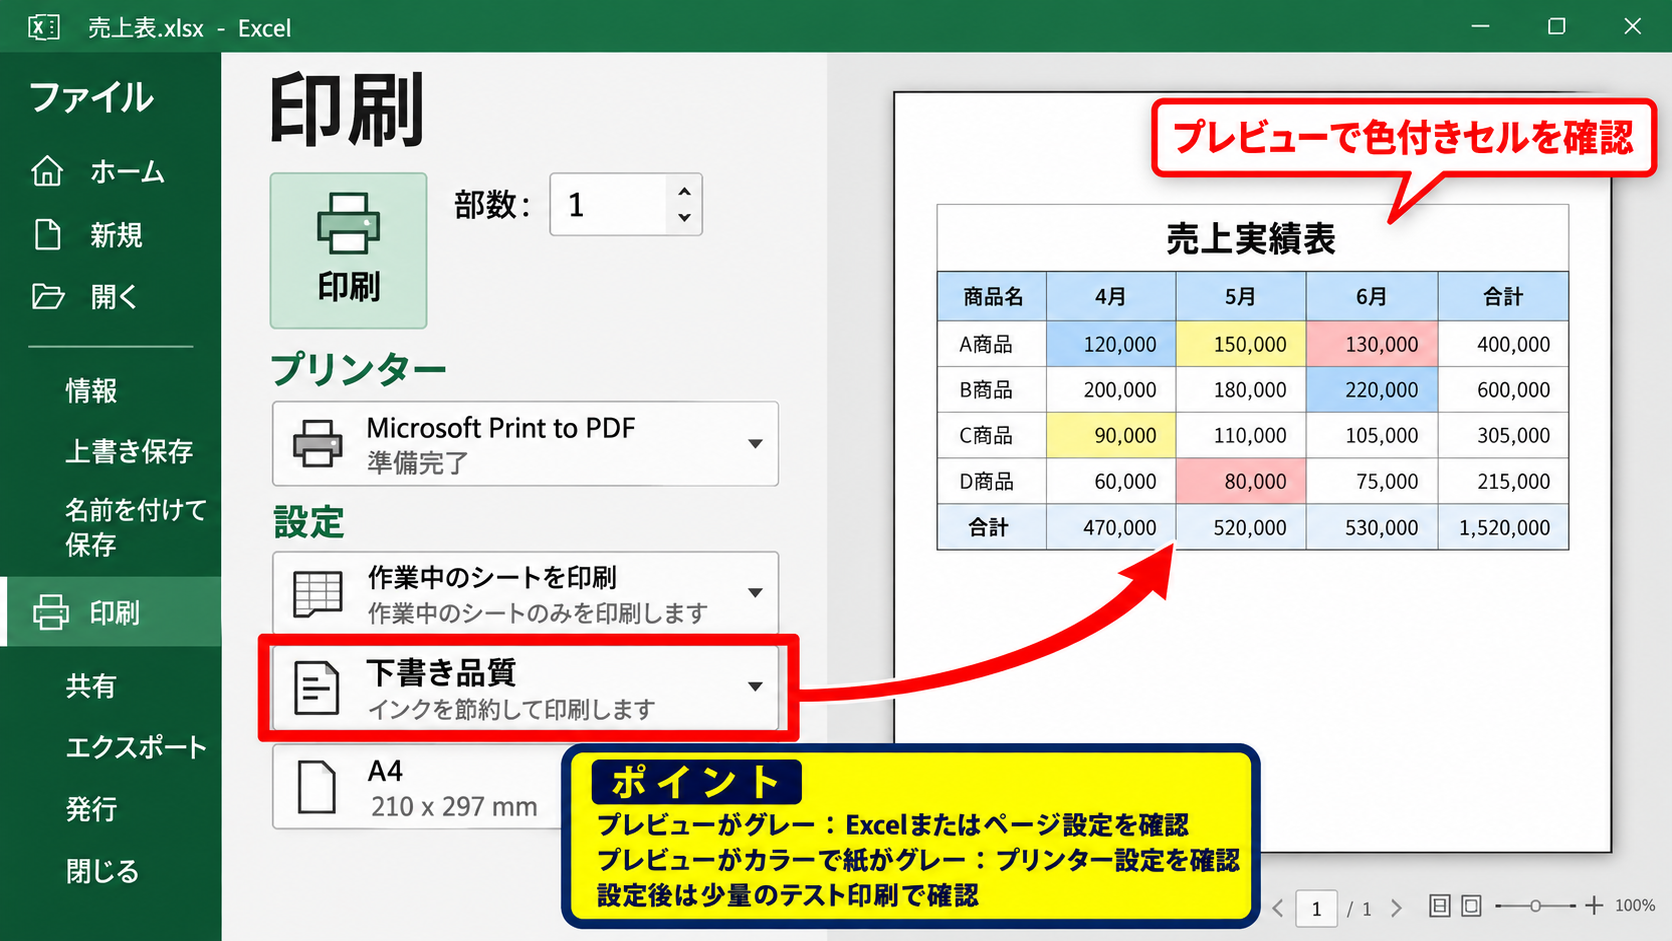Click the blue 220,000 cell in the preview
The height and width of the screenshot is (941, 1672).
pos(1372,390)
